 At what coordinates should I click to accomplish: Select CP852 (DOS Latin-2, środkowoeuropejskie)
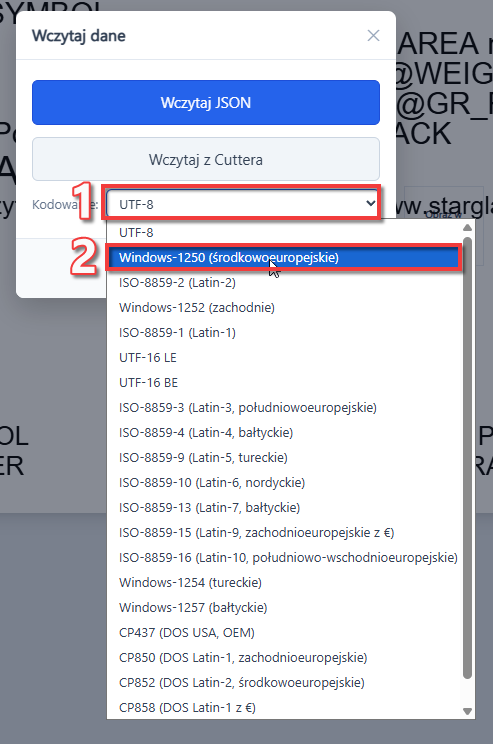tap(285, 682)
